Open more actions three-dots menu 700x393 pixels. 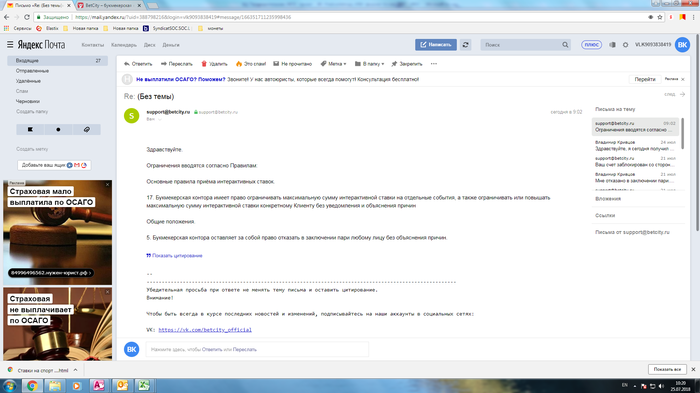pos(434,64)
